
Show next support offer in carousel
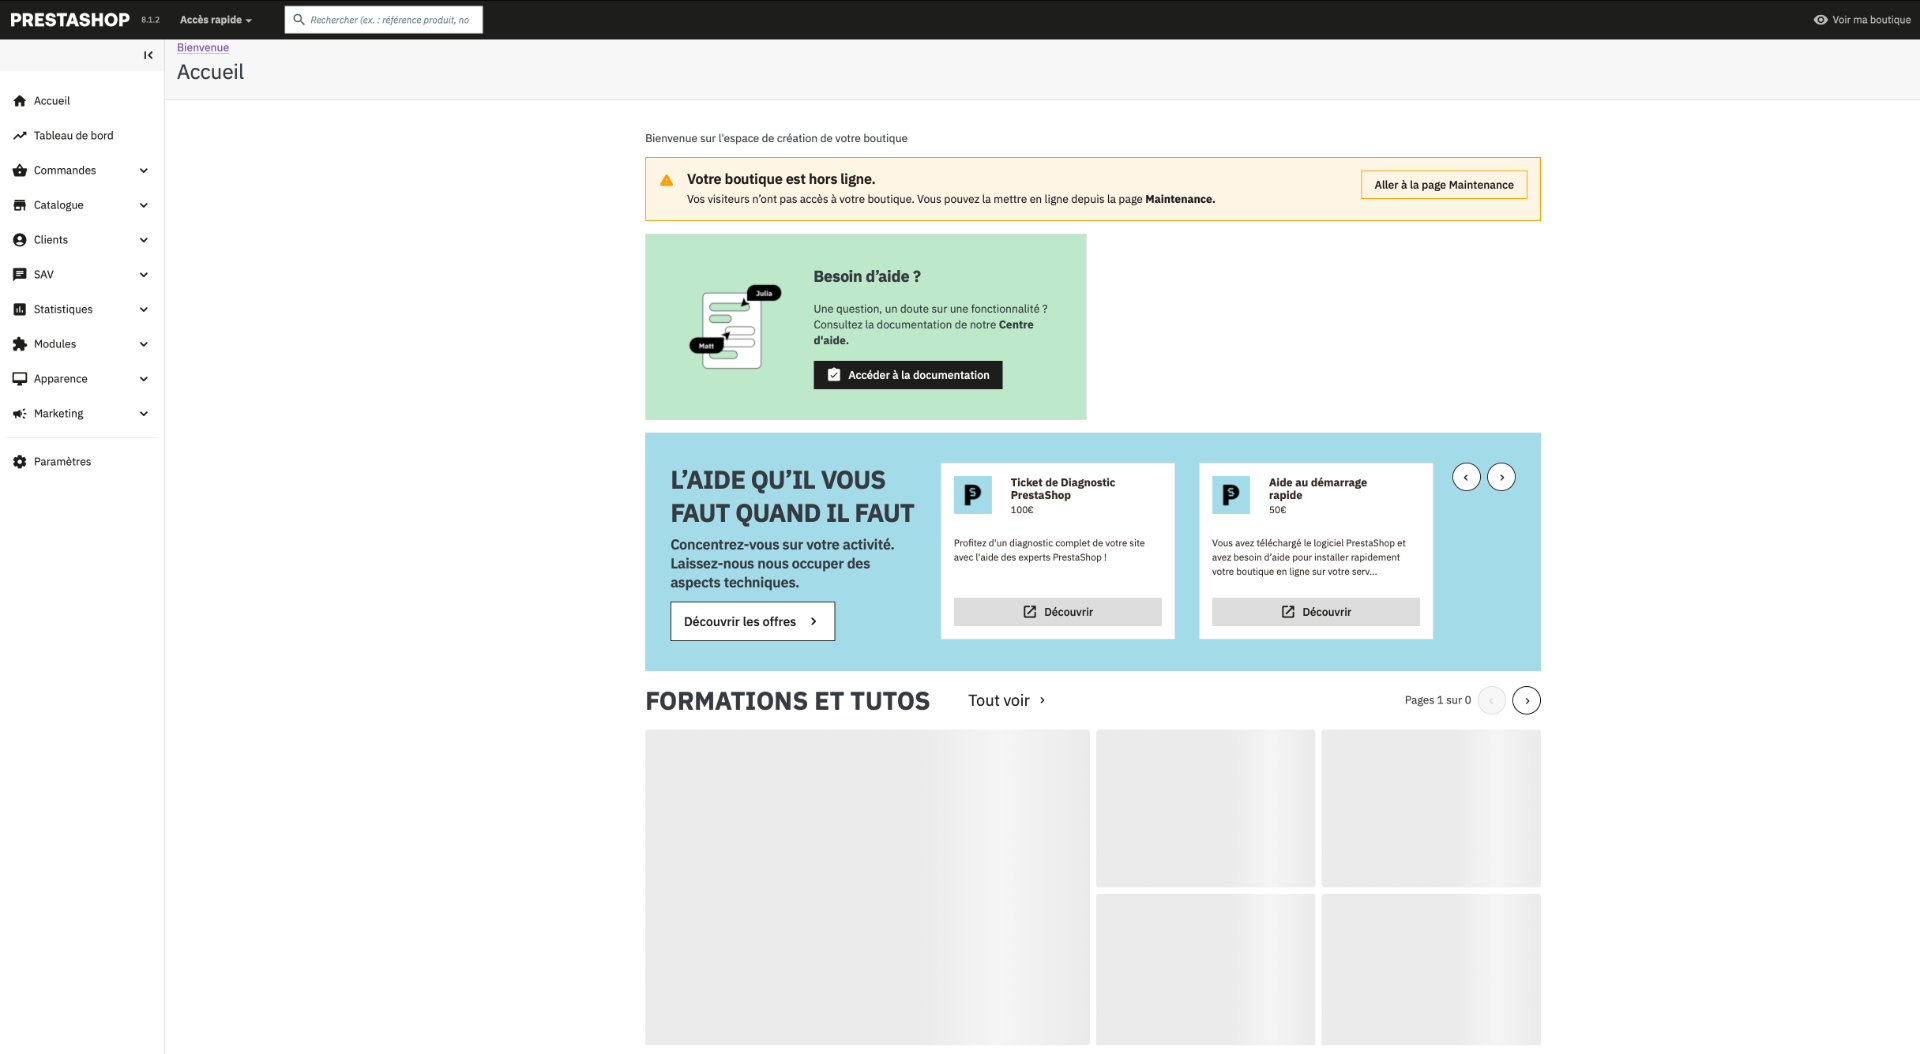1501,477
